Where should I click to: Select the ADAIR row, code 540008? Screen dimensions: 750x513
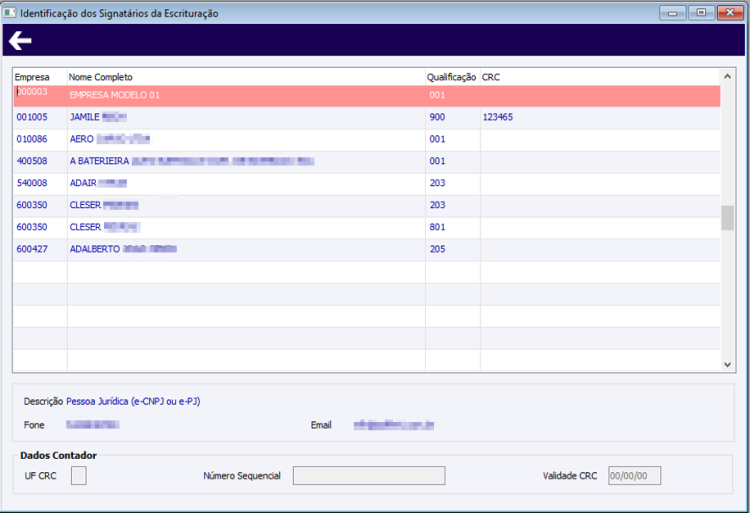[367, 184]
